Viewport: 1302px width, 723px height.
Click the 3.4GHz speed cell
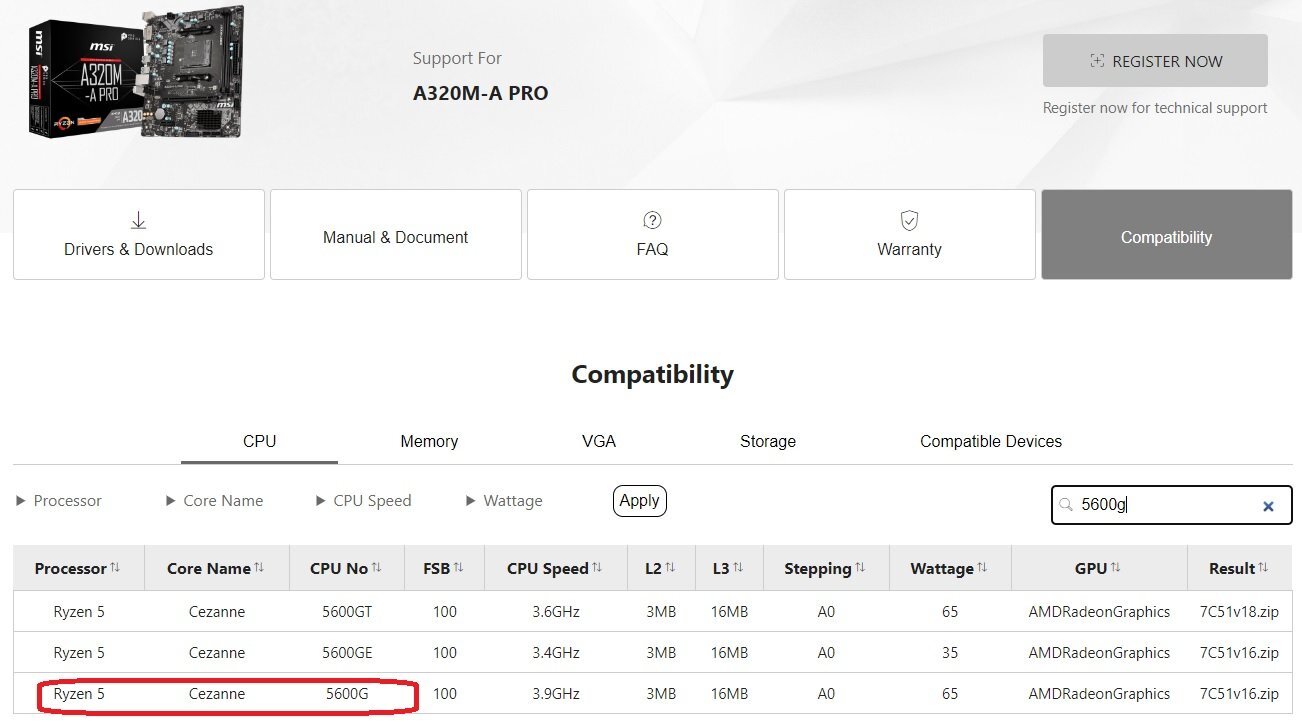556,653
